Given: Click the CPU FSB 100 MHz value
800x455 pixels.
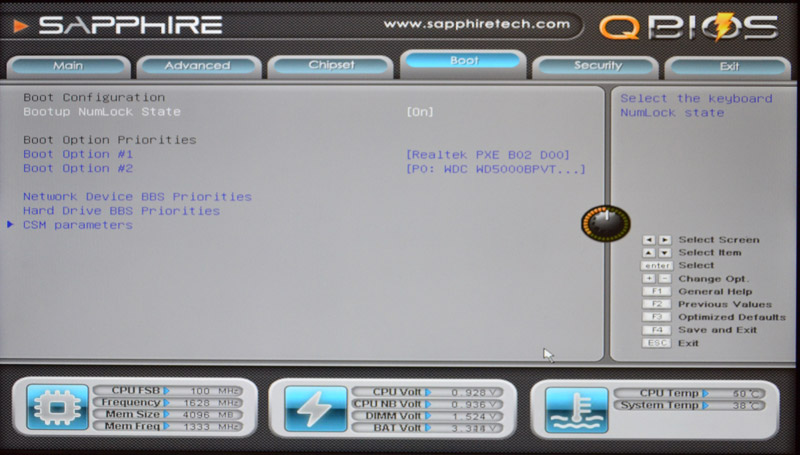Looking at the screenshot, I should (x=215, y=391).
